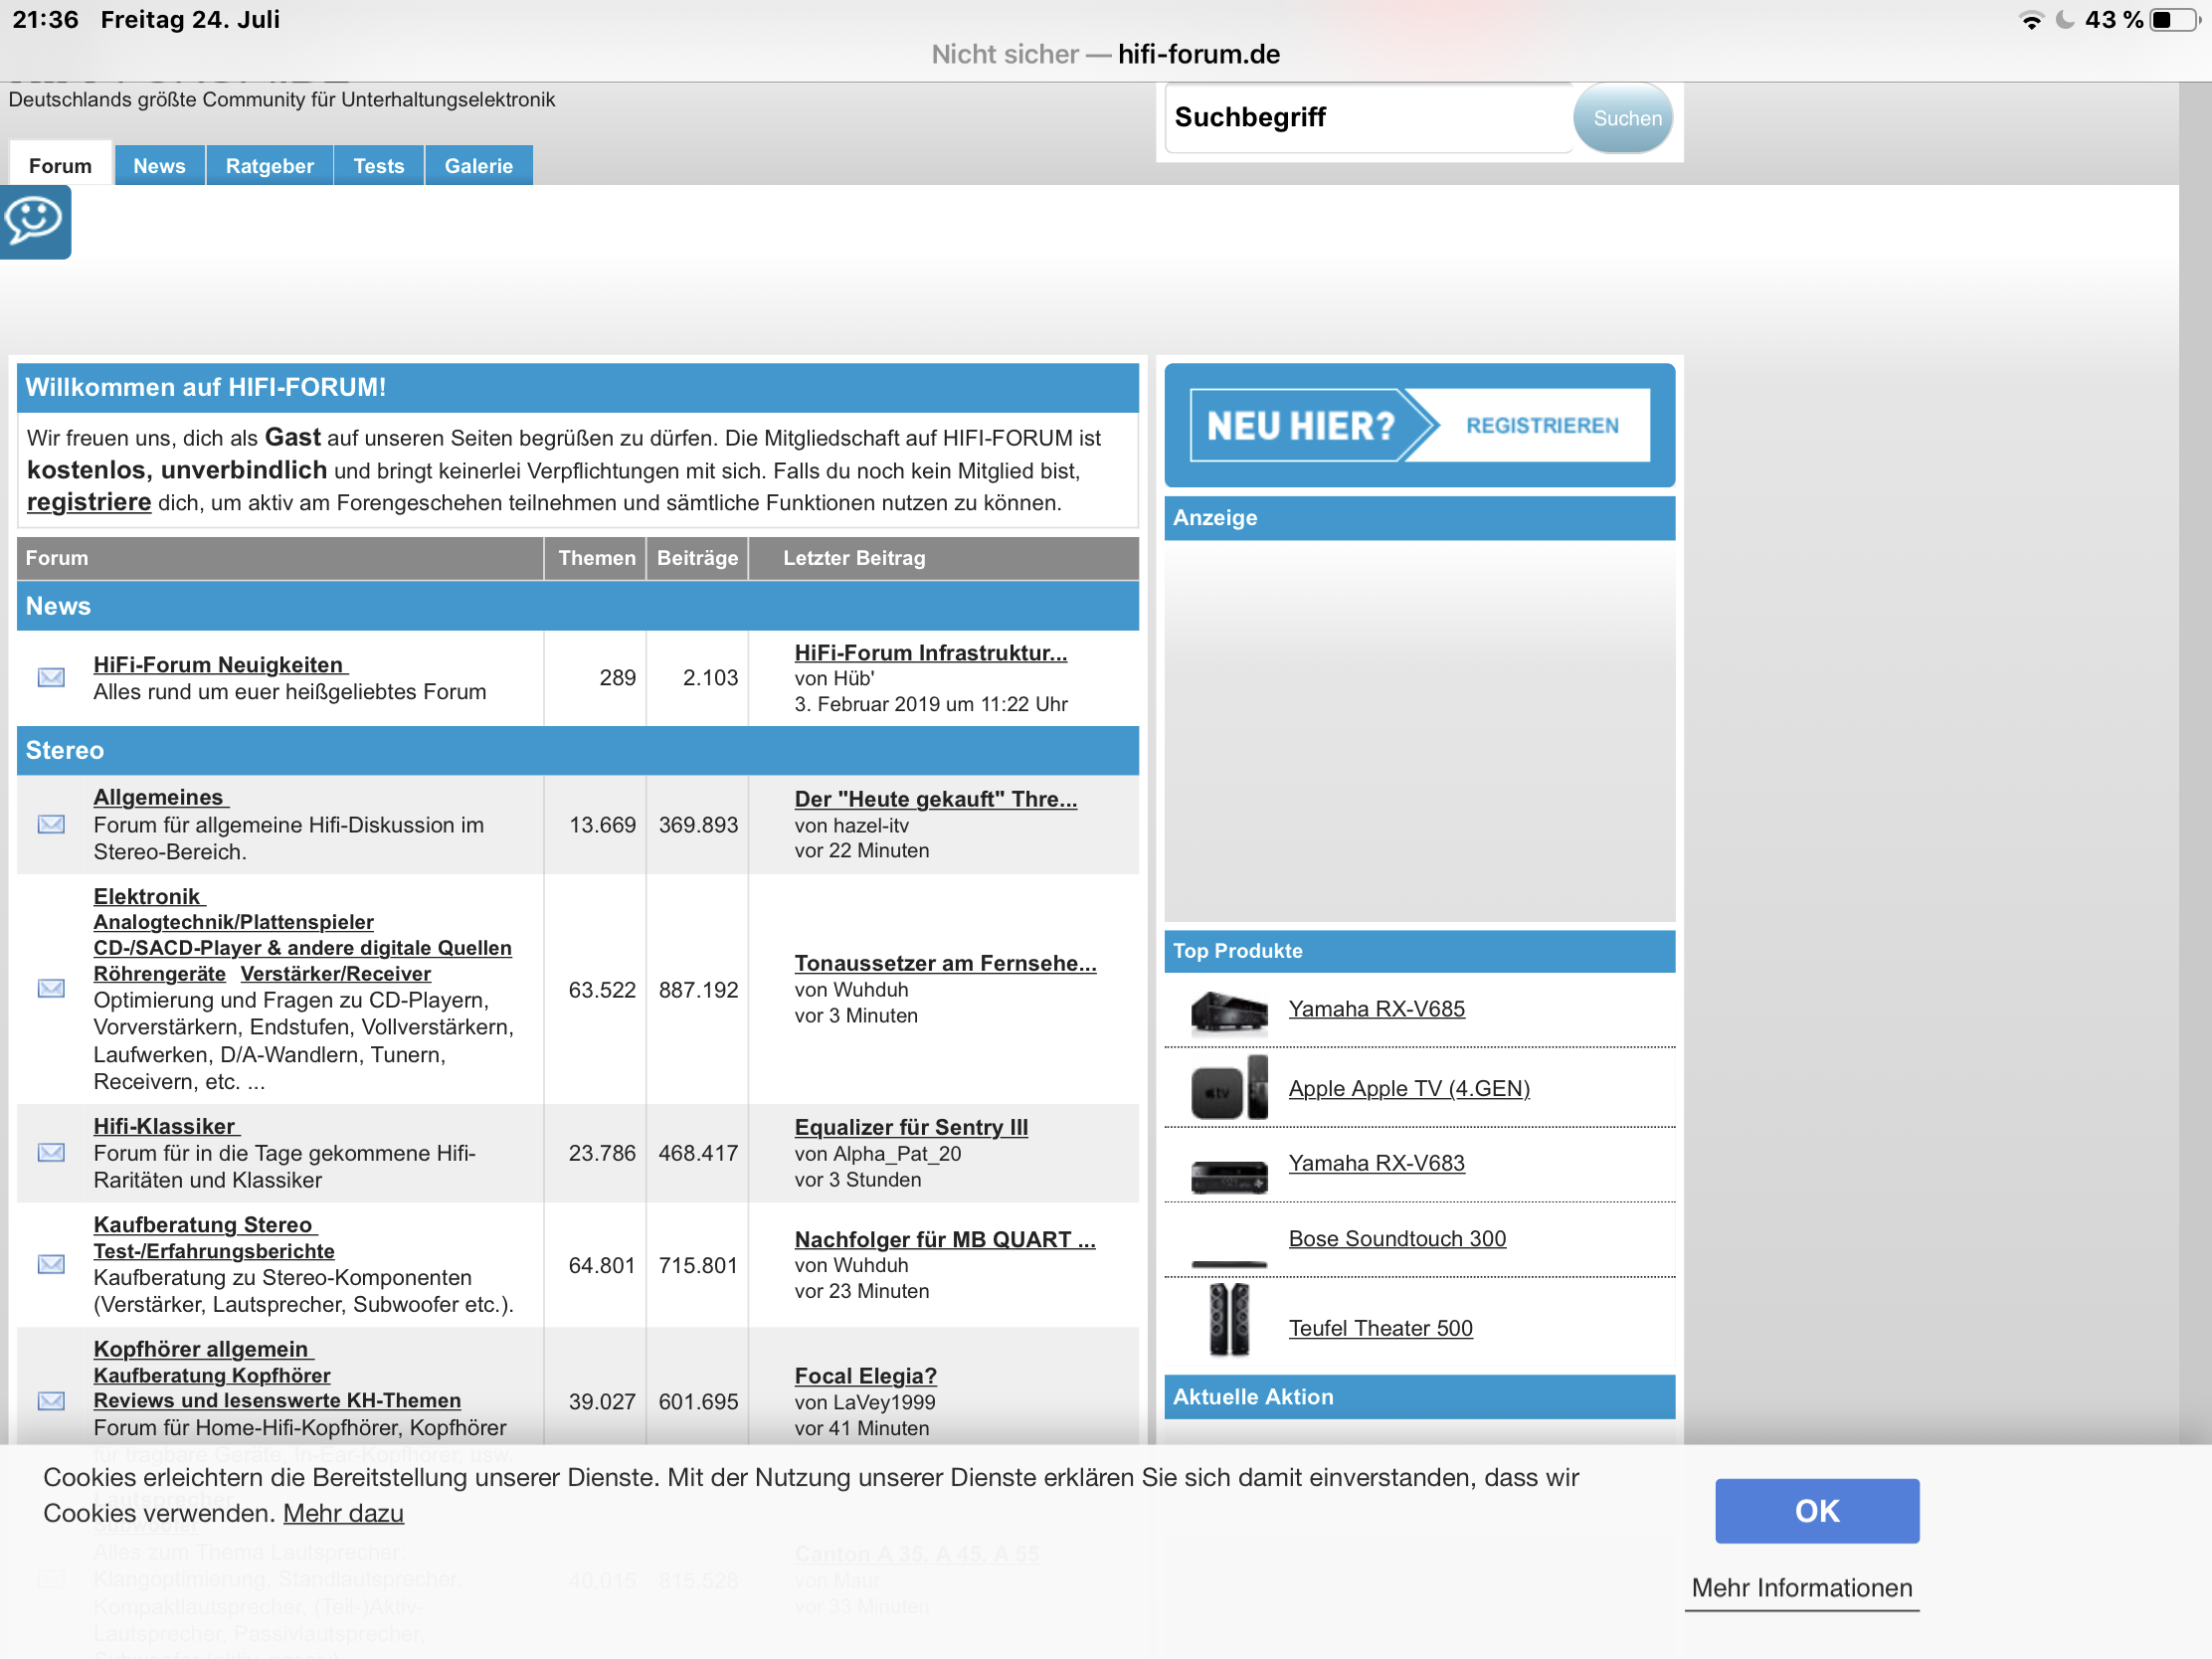Open the Apple TV product image

point(1229,1088)
